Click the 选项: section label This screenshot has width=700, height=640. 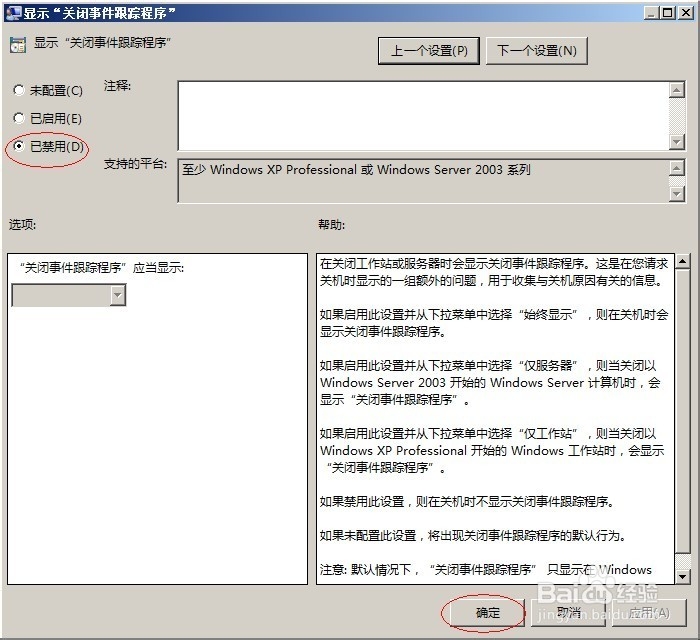(22, 224)
